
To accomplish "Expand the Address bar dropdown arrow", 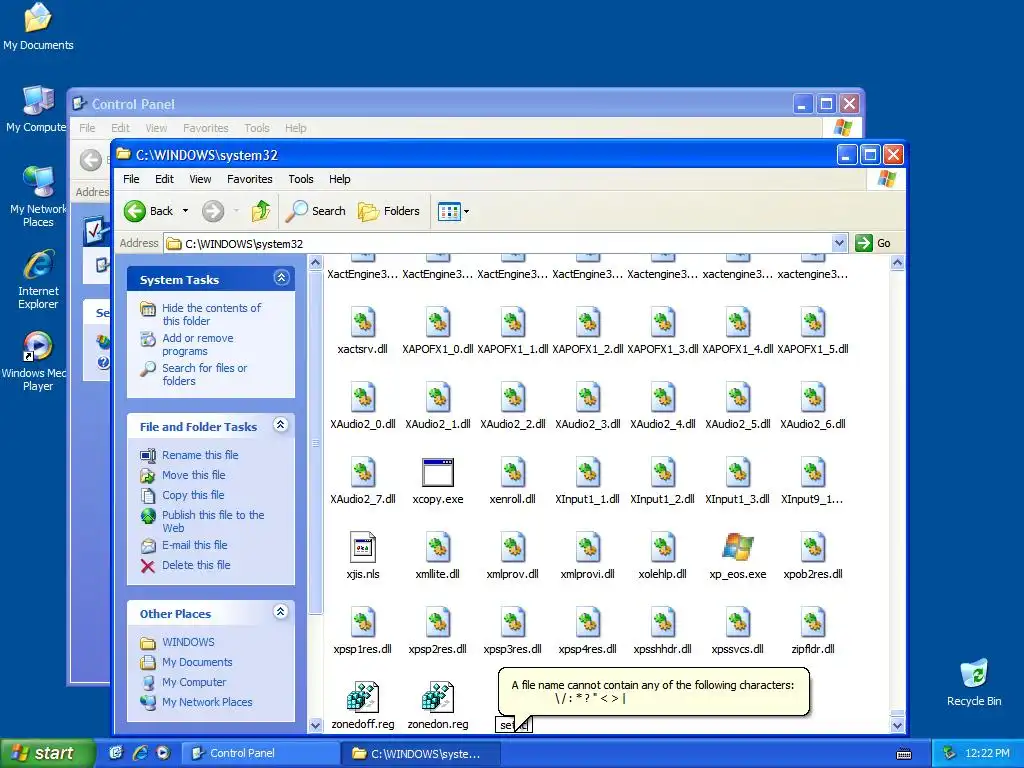I will [840, 243].
